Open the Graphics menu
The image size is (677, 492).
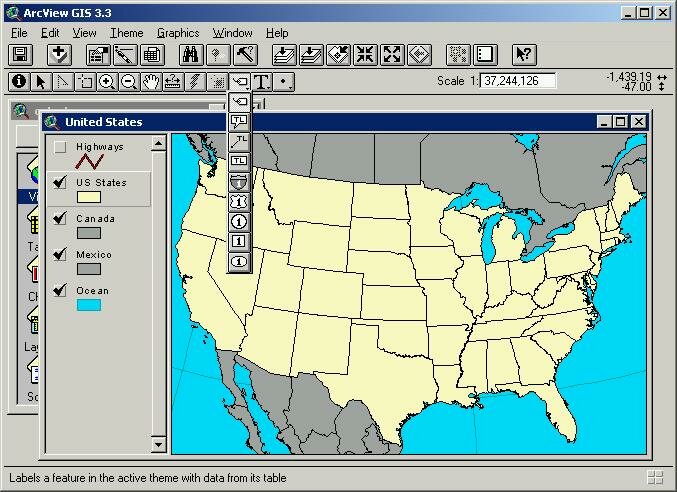[178, 33]
